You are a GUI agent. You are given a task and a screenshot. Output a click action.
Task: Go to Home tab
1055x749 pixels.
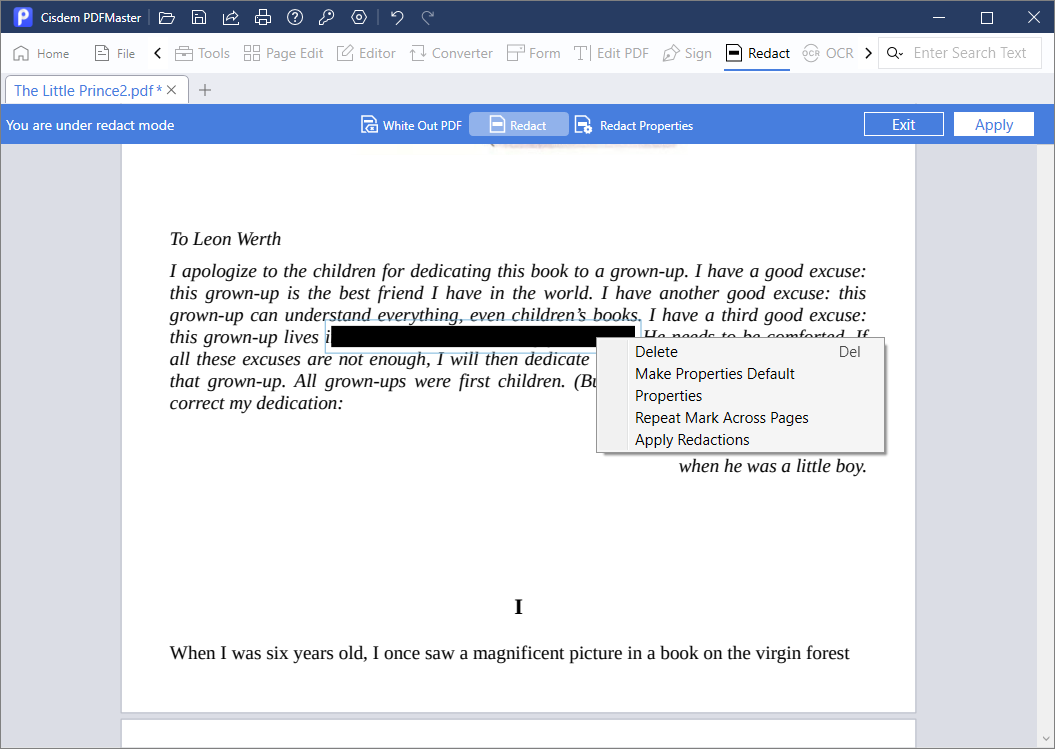pyautogui.click(x=41, y=53)
